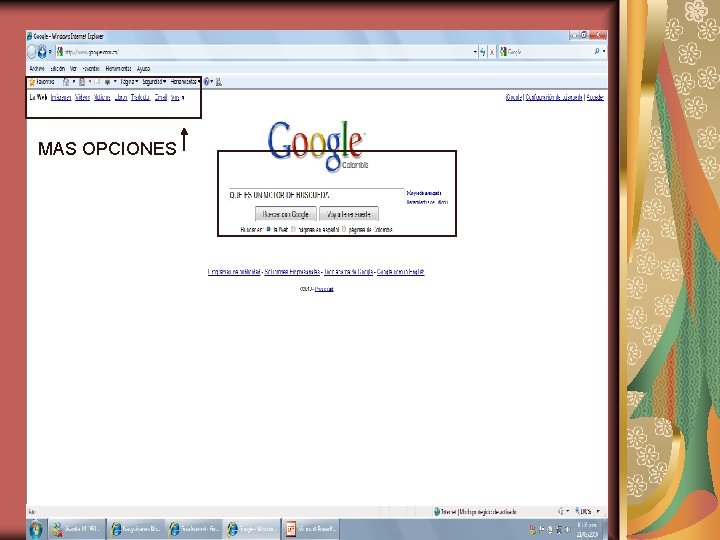Open the Ver menu
720x540 pixels.
[73, 68]
